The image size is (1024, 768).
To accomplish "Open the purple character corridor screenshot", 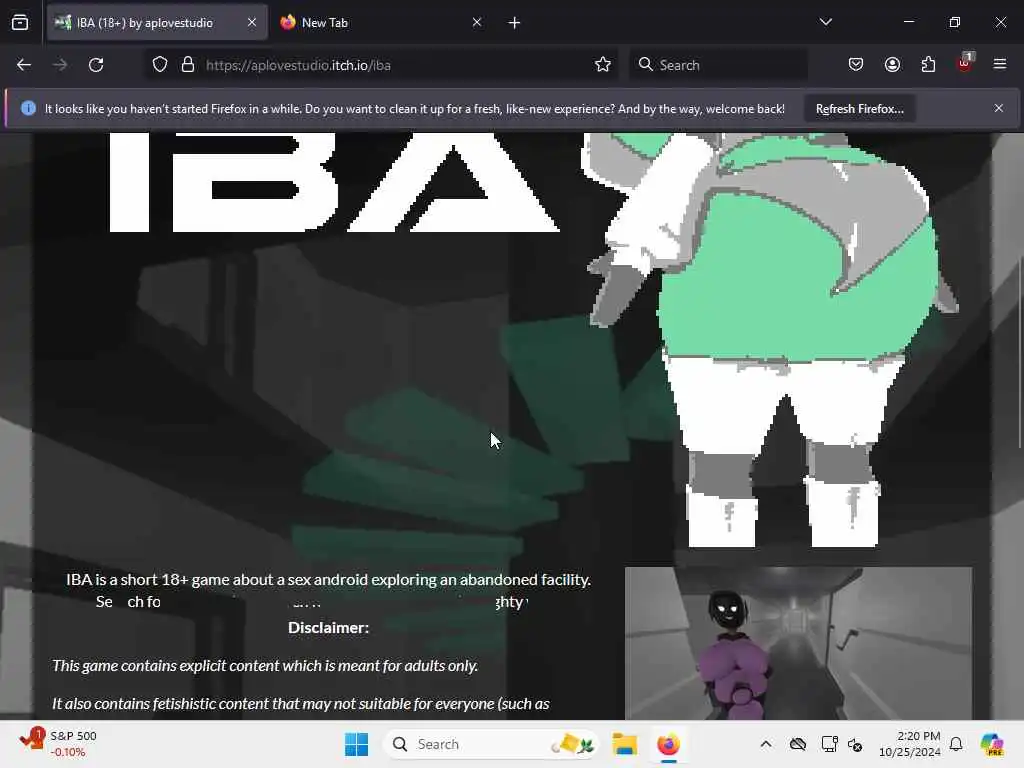I will [798, 643].
